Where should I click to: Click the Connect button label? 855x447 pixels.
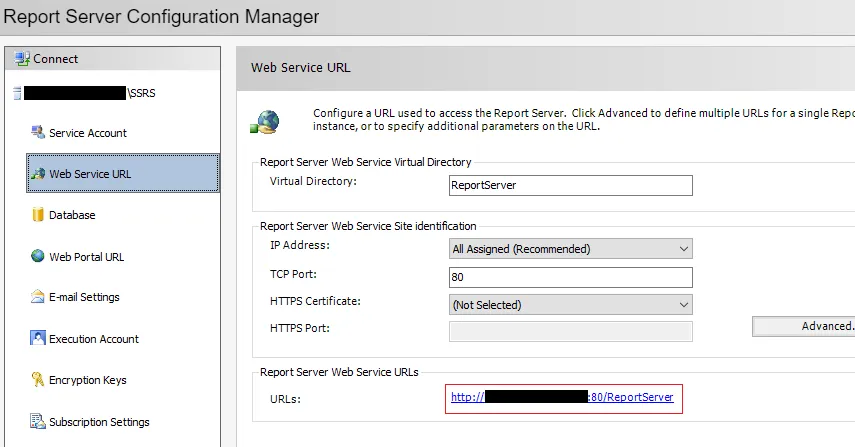(56, 59)
